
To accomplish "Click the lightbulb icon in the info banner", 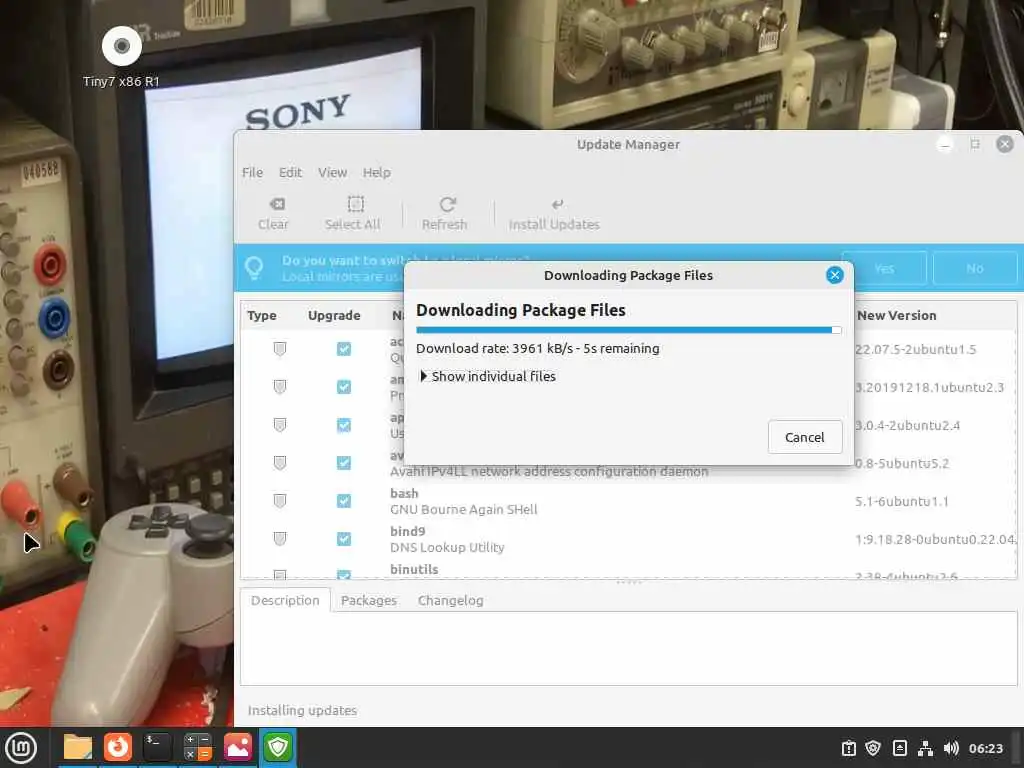I will [x=254, y=267].
